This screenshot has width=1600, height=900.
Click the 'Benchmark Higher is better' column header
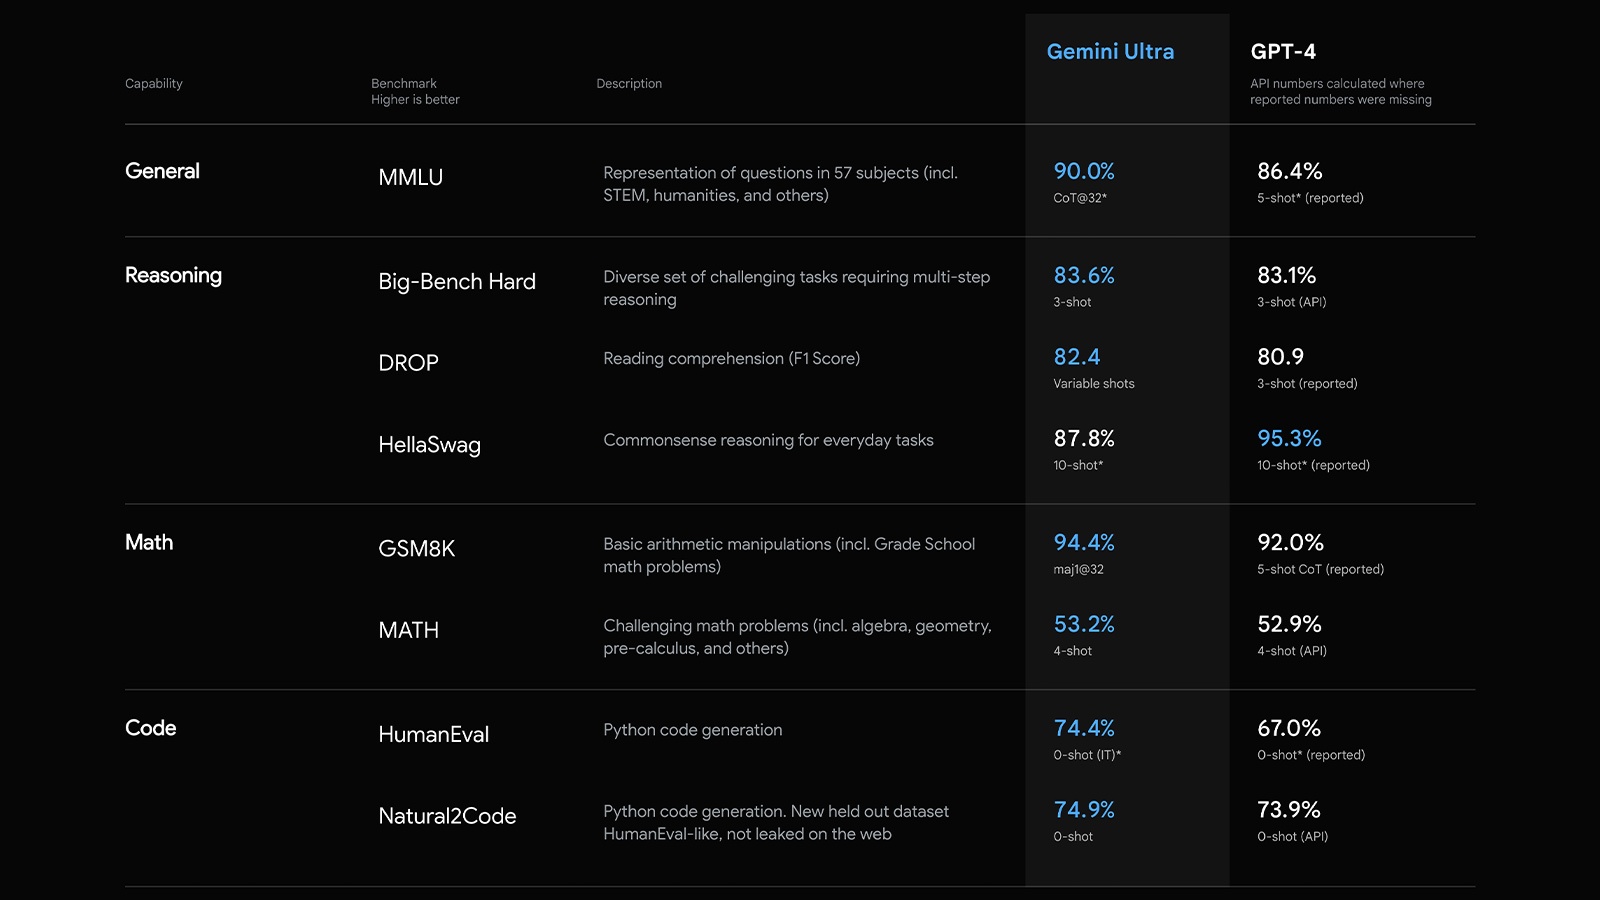[415, 91]
